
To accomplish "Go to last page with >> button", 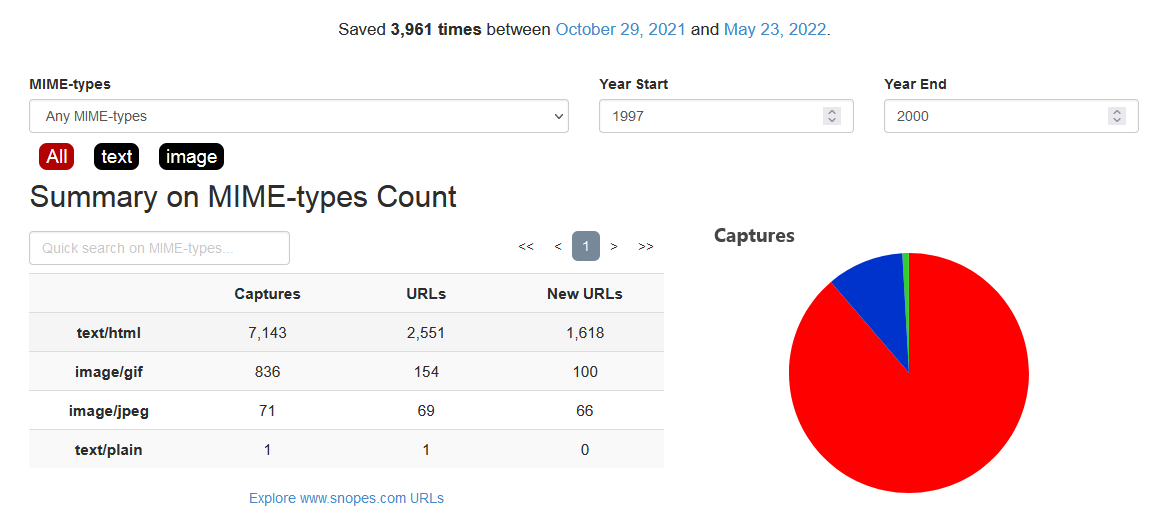I will pyautogui.click(x=646, y=246).
